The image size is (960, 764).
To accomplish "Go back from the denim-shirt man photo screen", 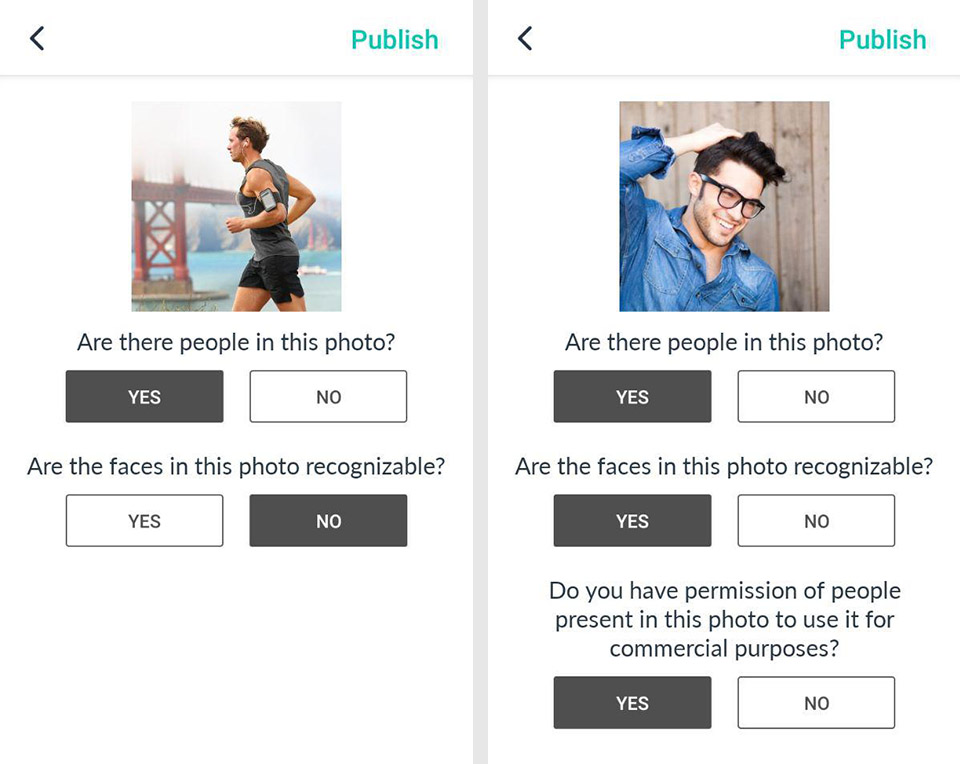I will tap(525, 39).
